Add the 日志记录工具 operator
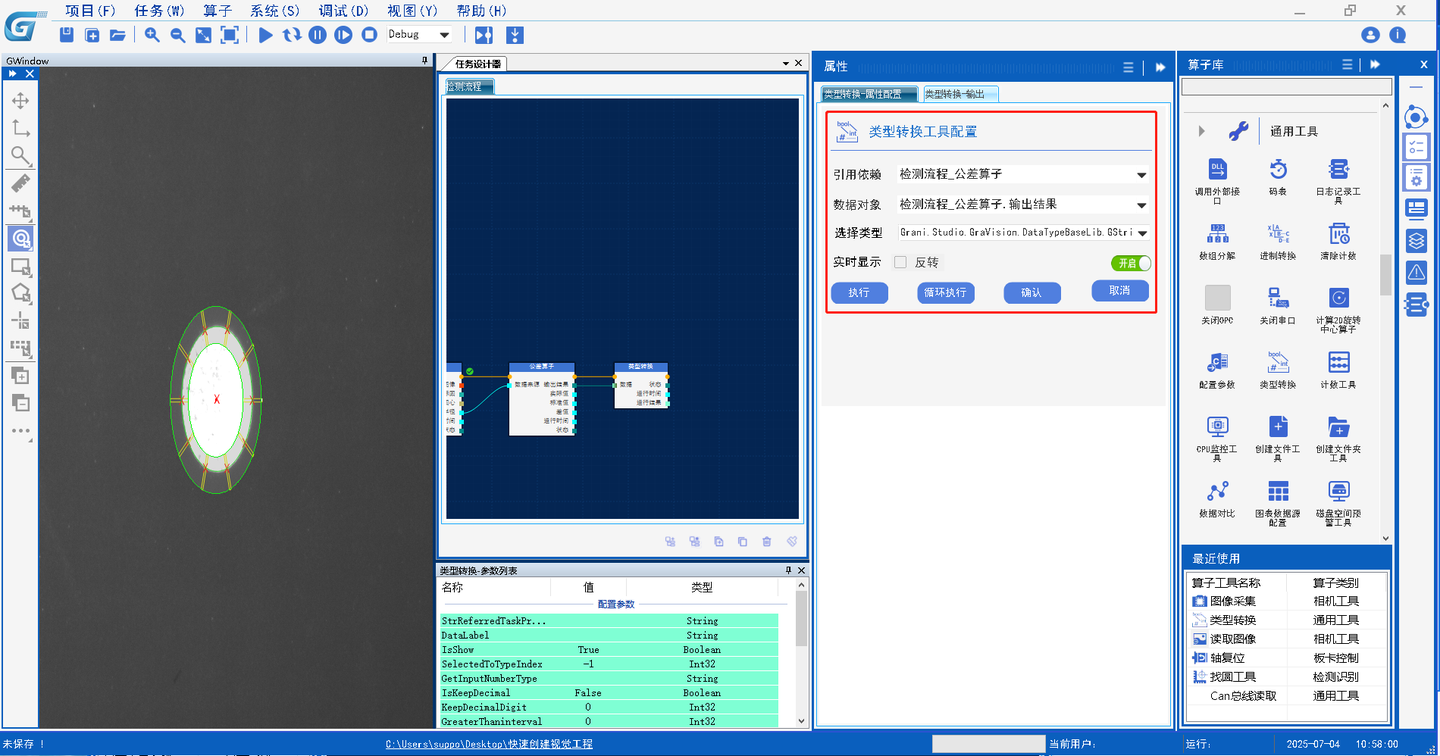1440x756 pixels. point(1338,180)
